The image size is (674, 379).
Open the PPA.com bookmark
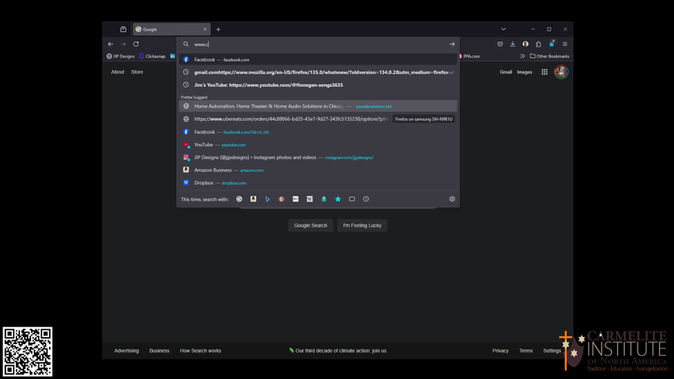(469, 56)
